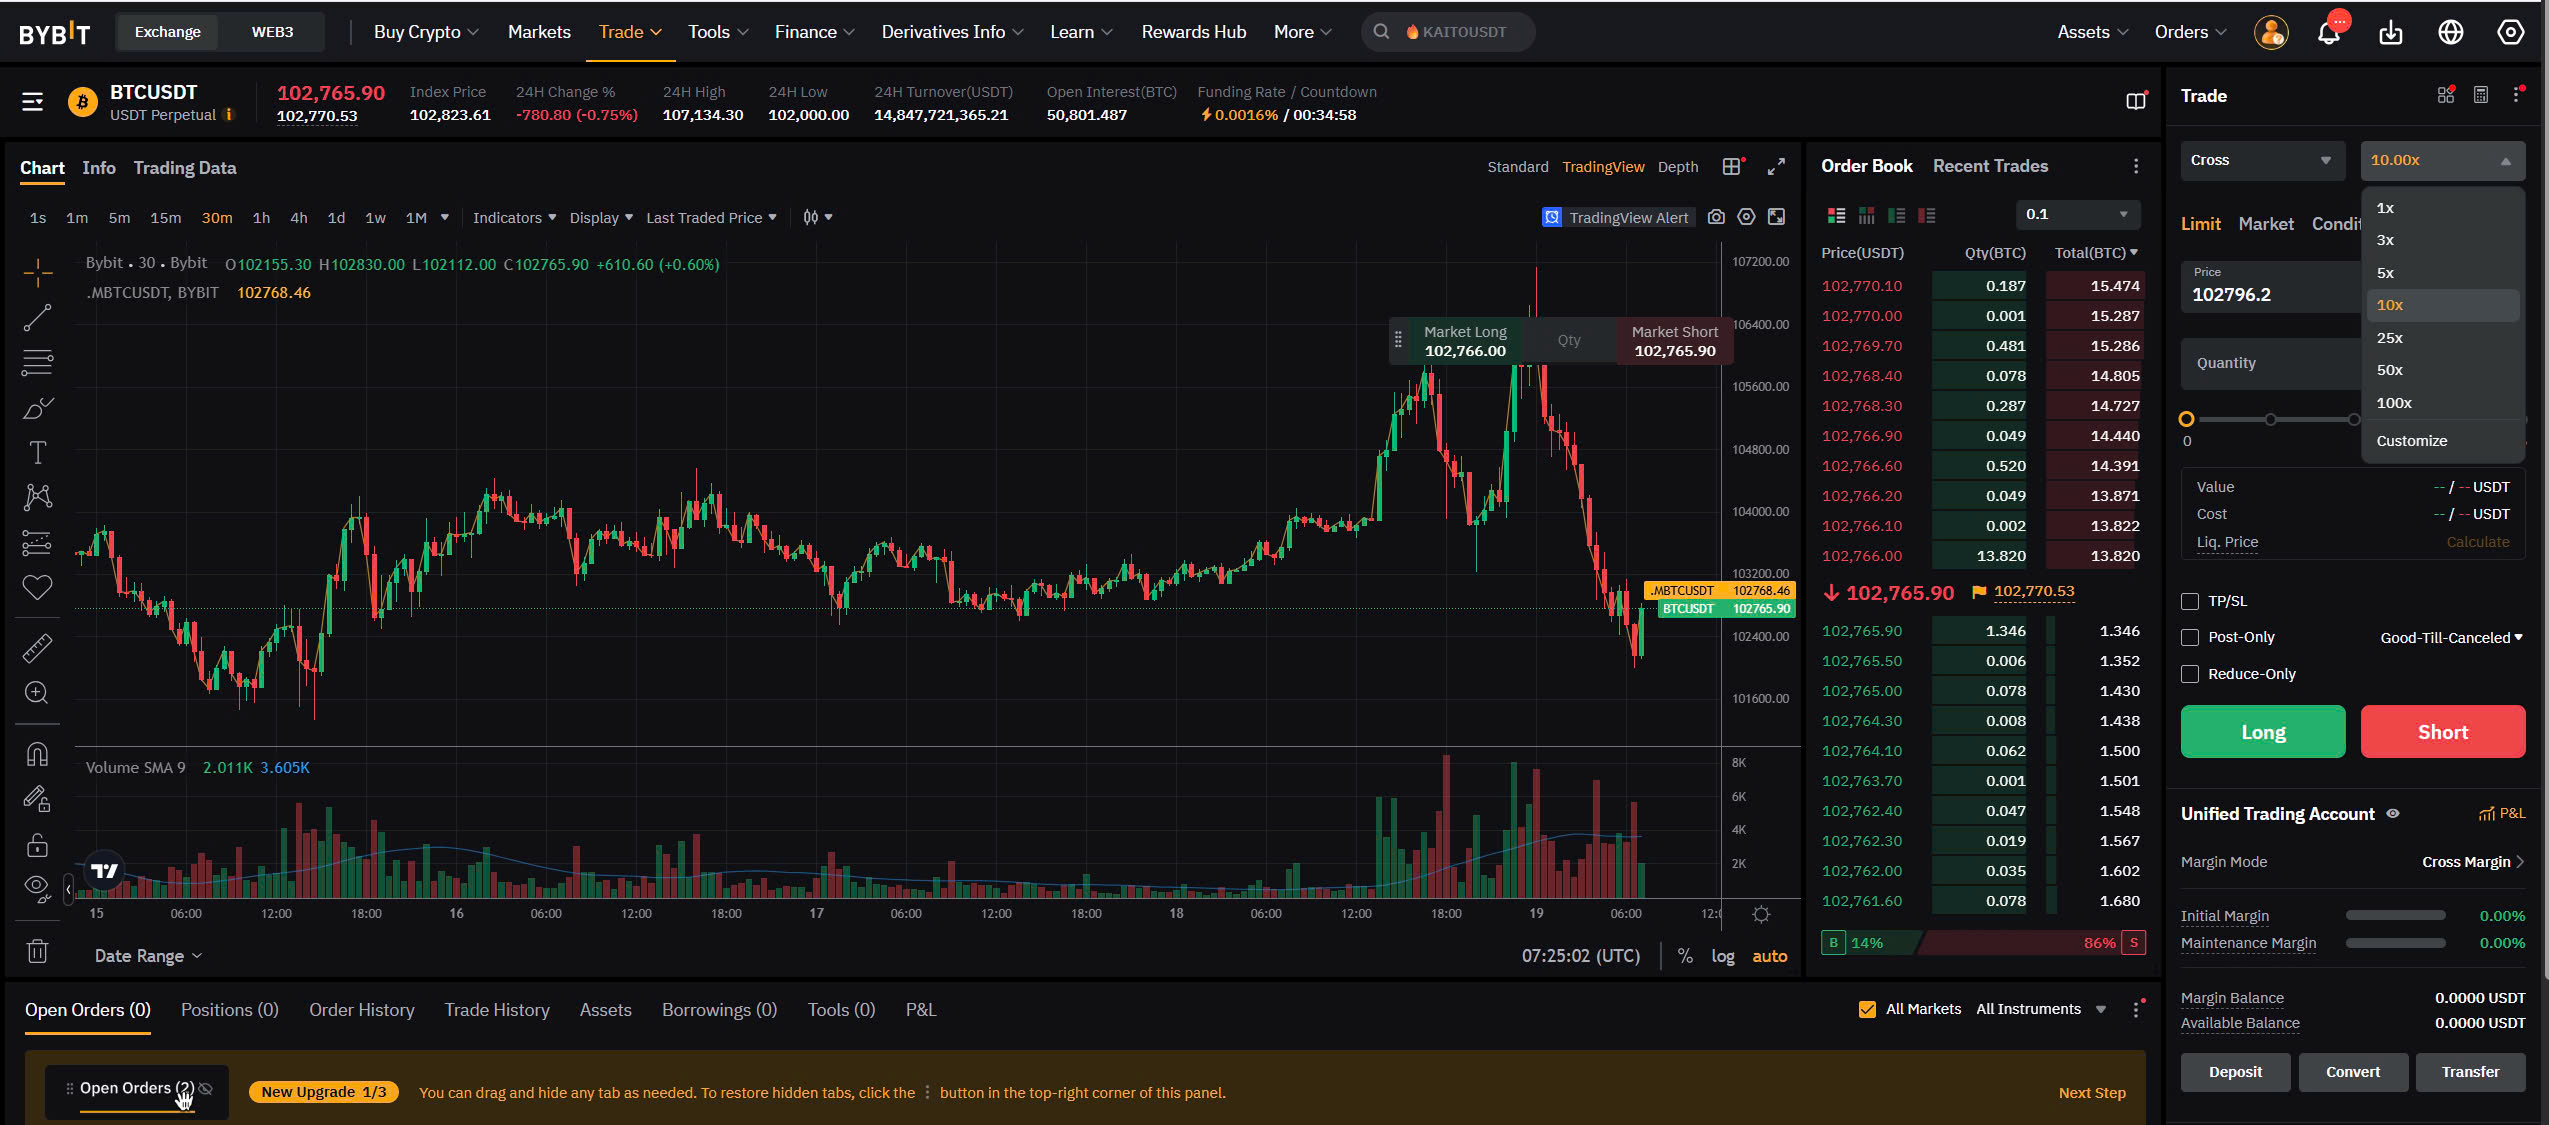Screen dimensions: 2549x1125
Task: Click the quantity percentage slider handle
Action: point(2186,420)
